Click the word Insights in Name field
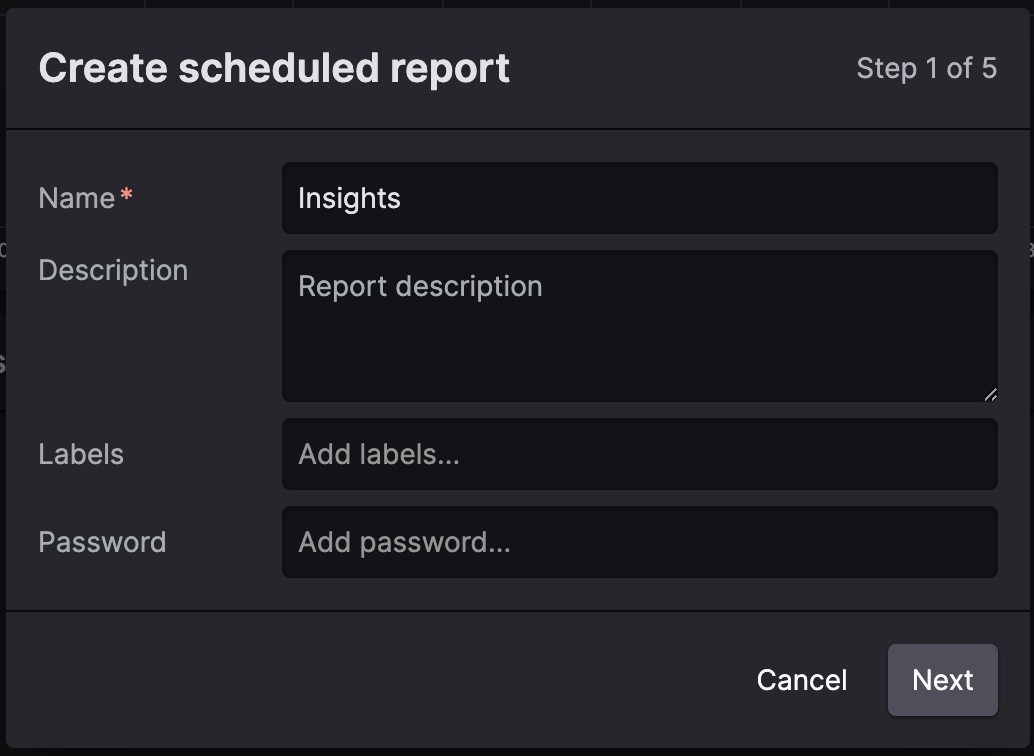This screenshot has width=1034, height=756. 349,198
